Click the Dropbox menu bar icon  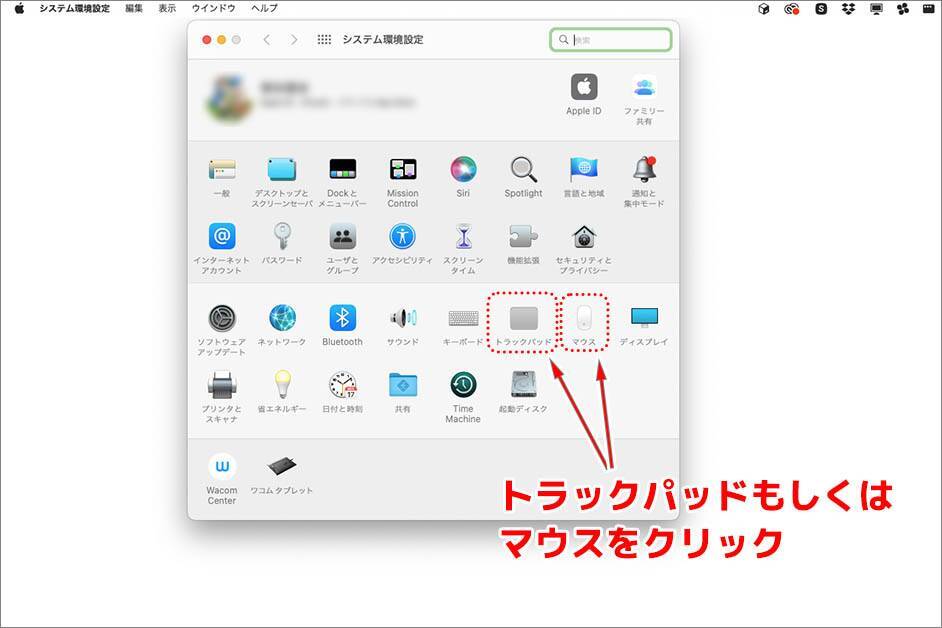[x=848, y=8]
